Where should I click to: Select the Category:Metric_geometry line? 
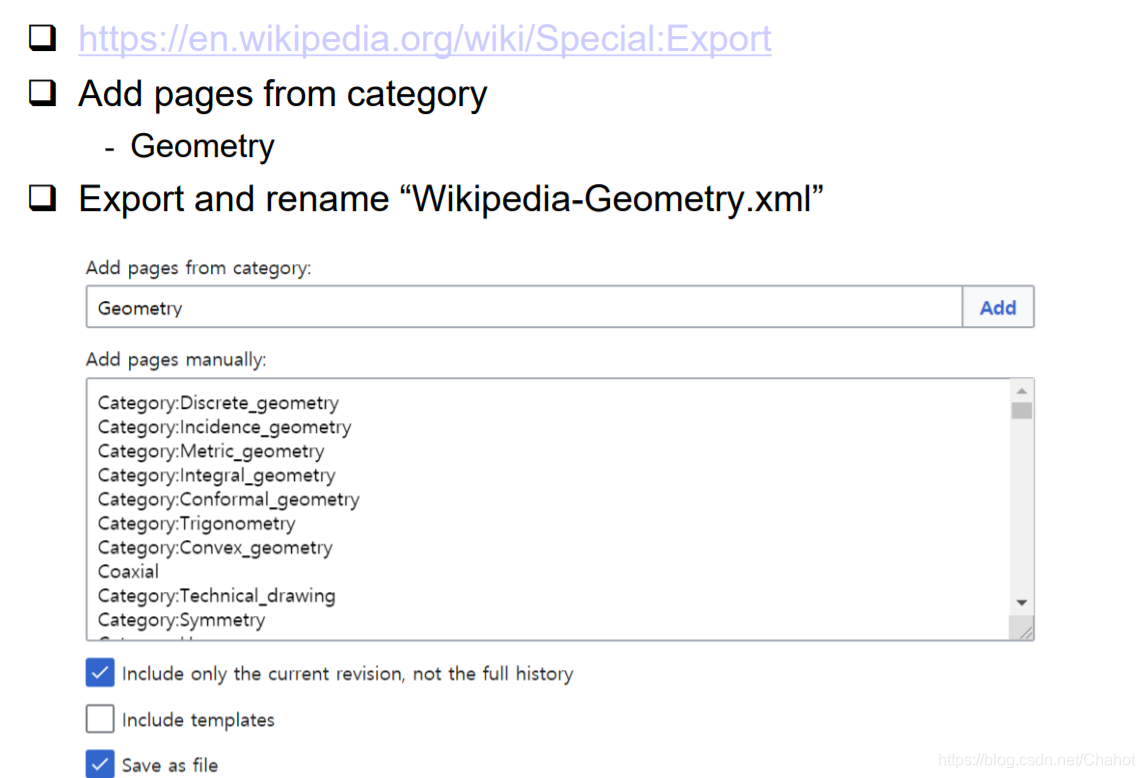211,451
